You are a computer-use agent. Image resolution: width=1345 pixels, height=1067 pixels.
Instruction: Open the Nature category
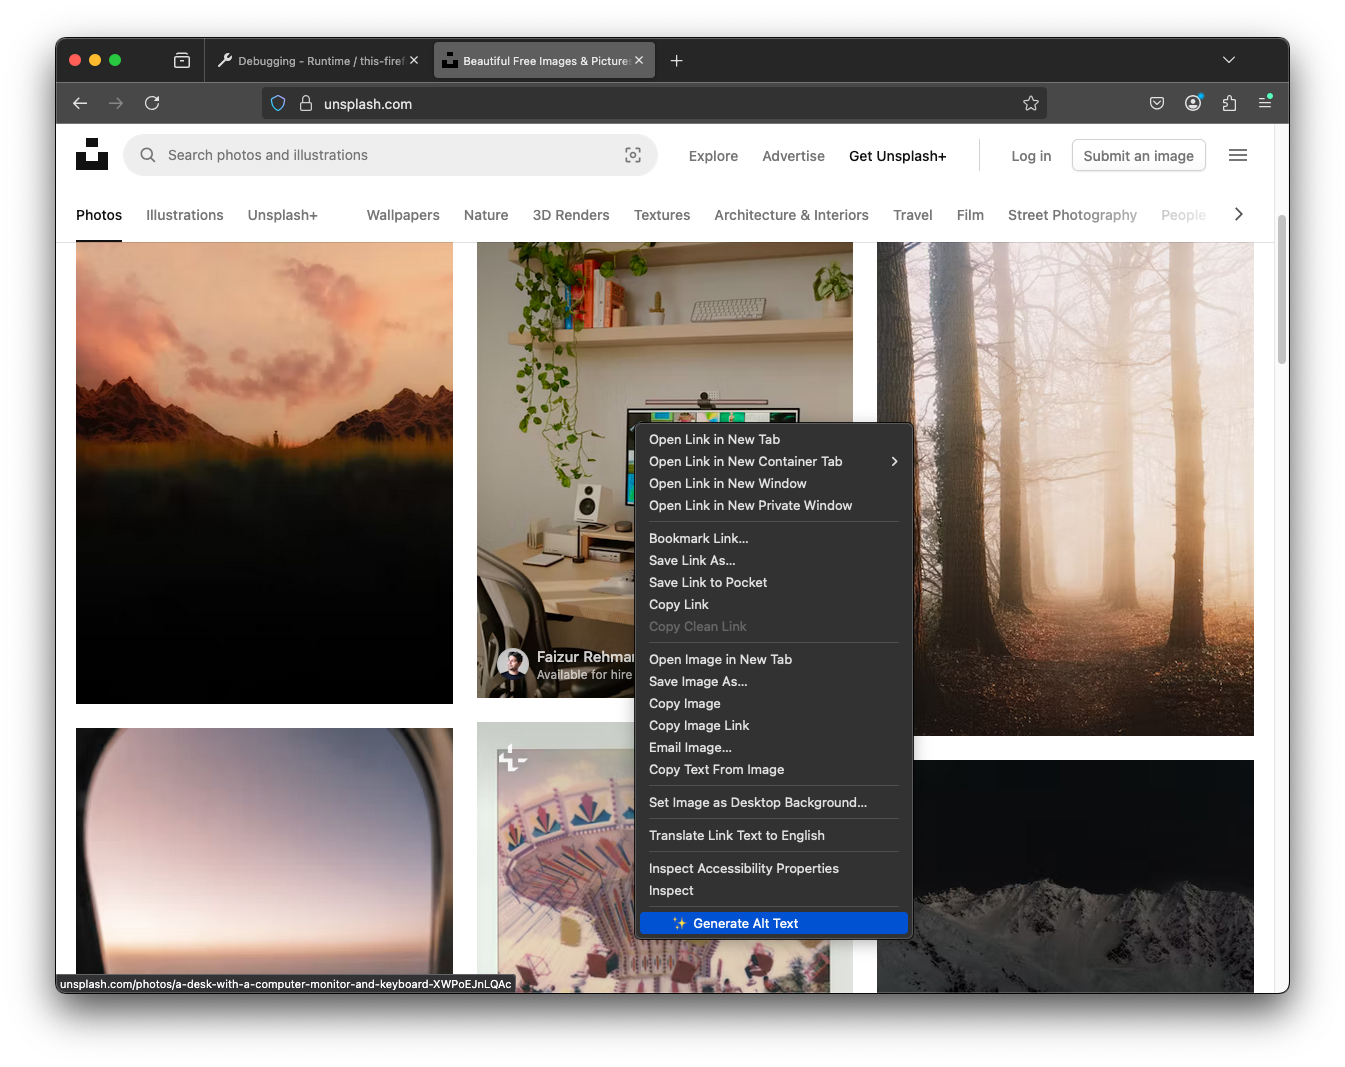point(486,215)
